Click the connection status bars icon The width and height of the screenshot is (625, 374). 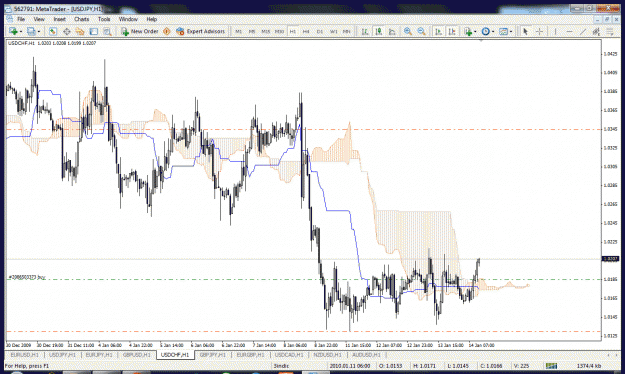tap(551, 366)
